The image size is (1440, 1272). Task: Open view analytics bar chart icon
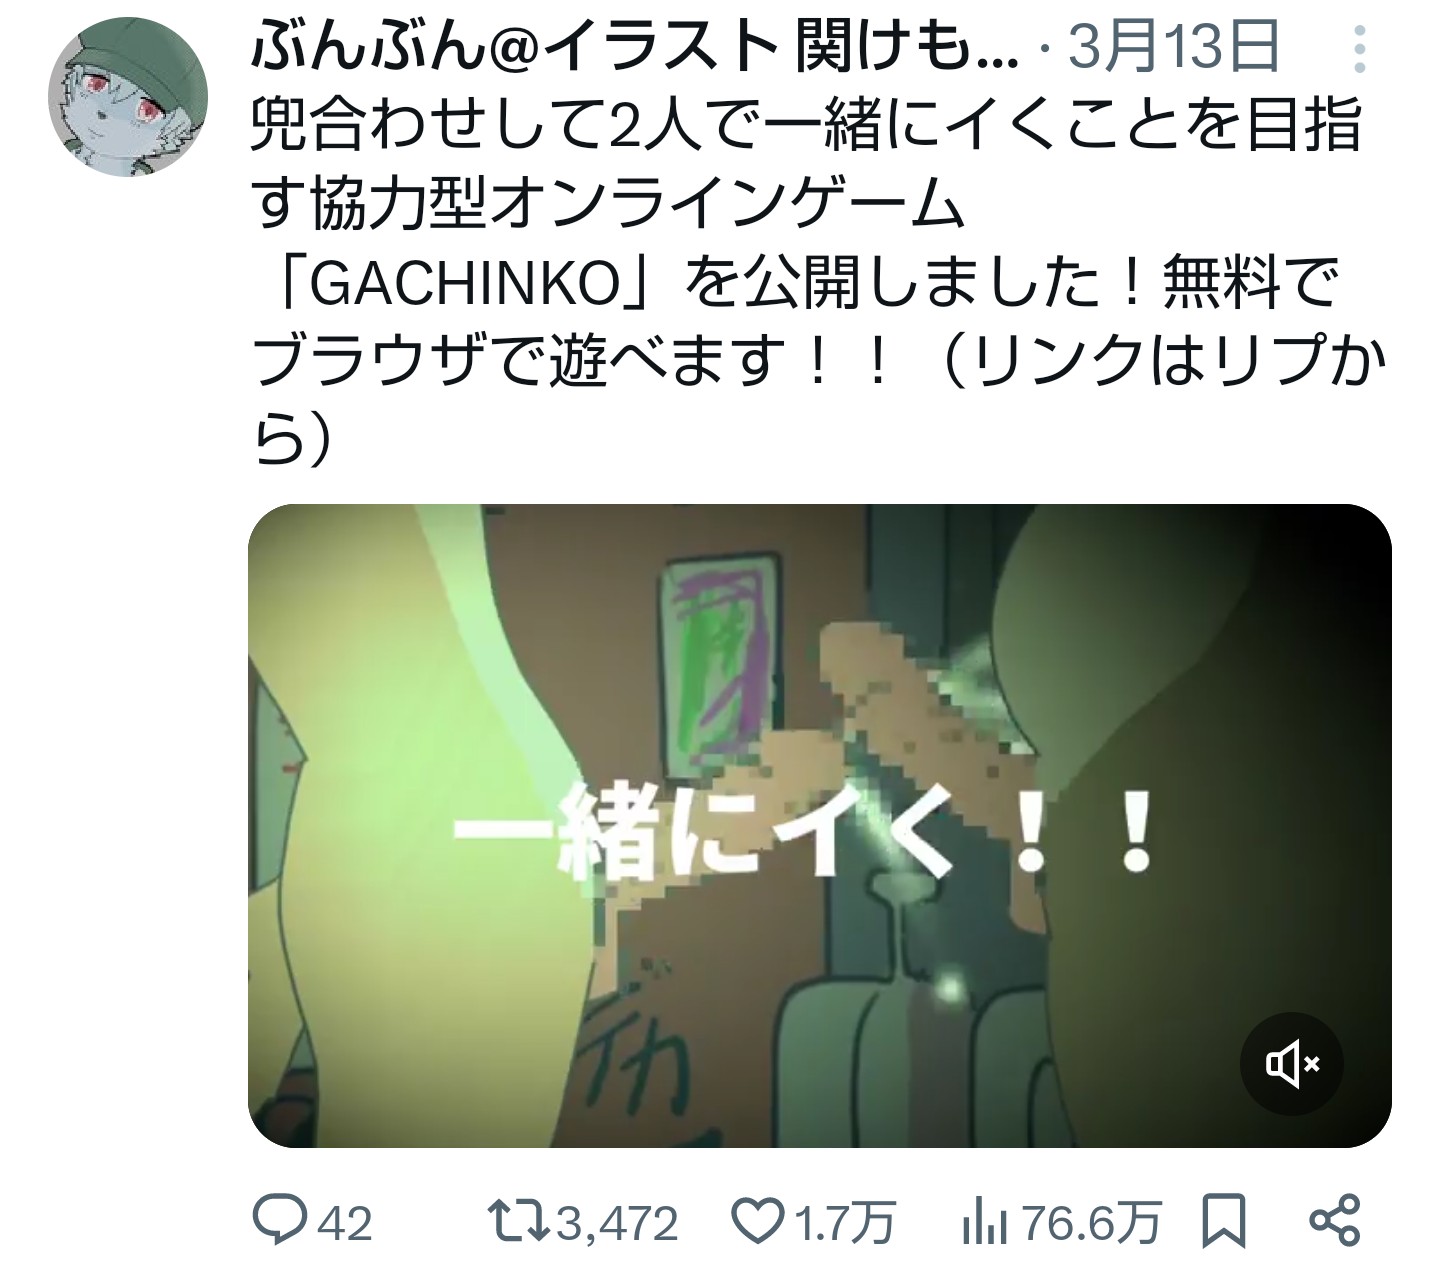[x=983, y=1221]
